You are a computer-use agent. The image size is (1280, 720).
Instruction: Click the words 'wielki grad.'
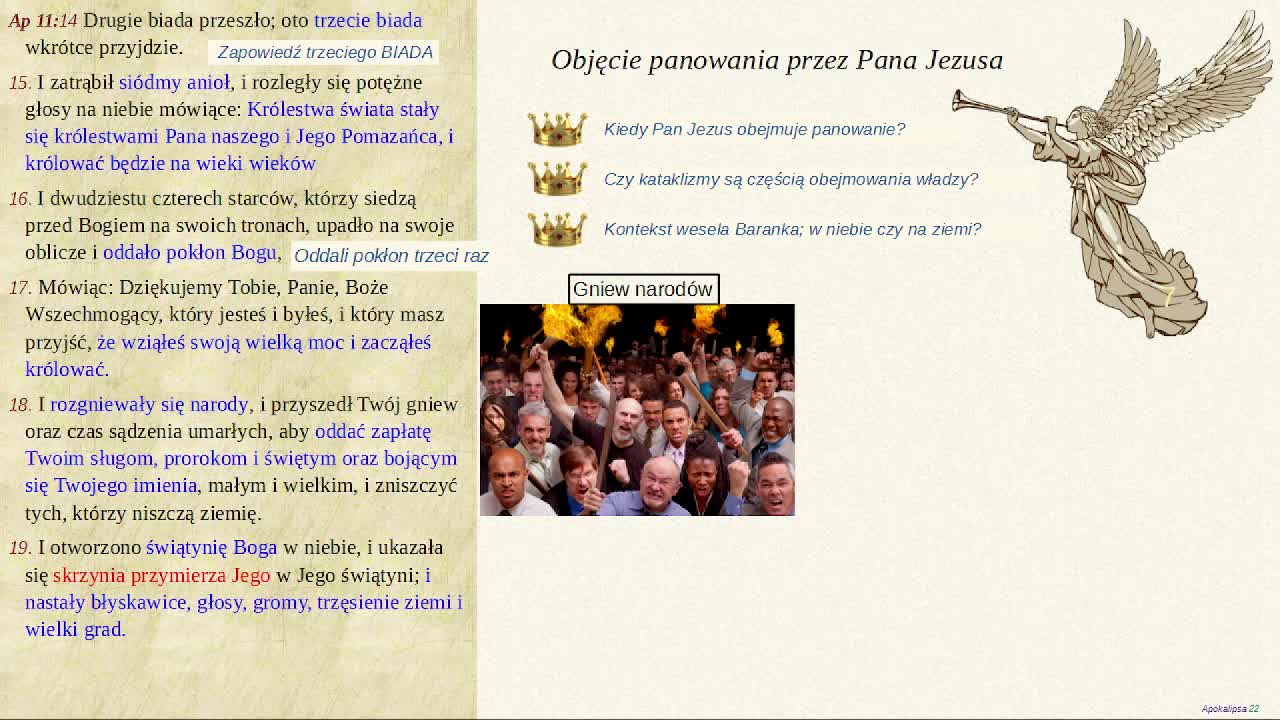pyautogui.click(x=75, y=629)
